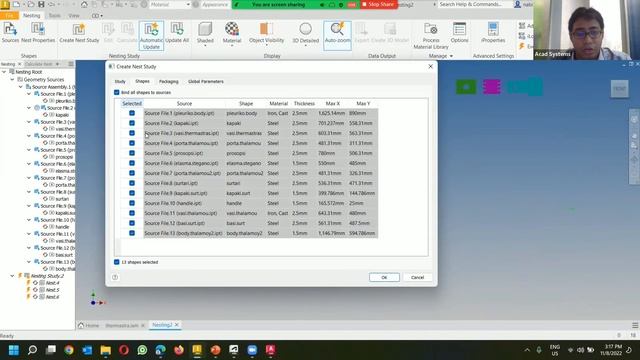The height and width of the screenshot is (360, 640).
Task: Toggle 13 shapes selected checkbox
Action: click(117, 262)
